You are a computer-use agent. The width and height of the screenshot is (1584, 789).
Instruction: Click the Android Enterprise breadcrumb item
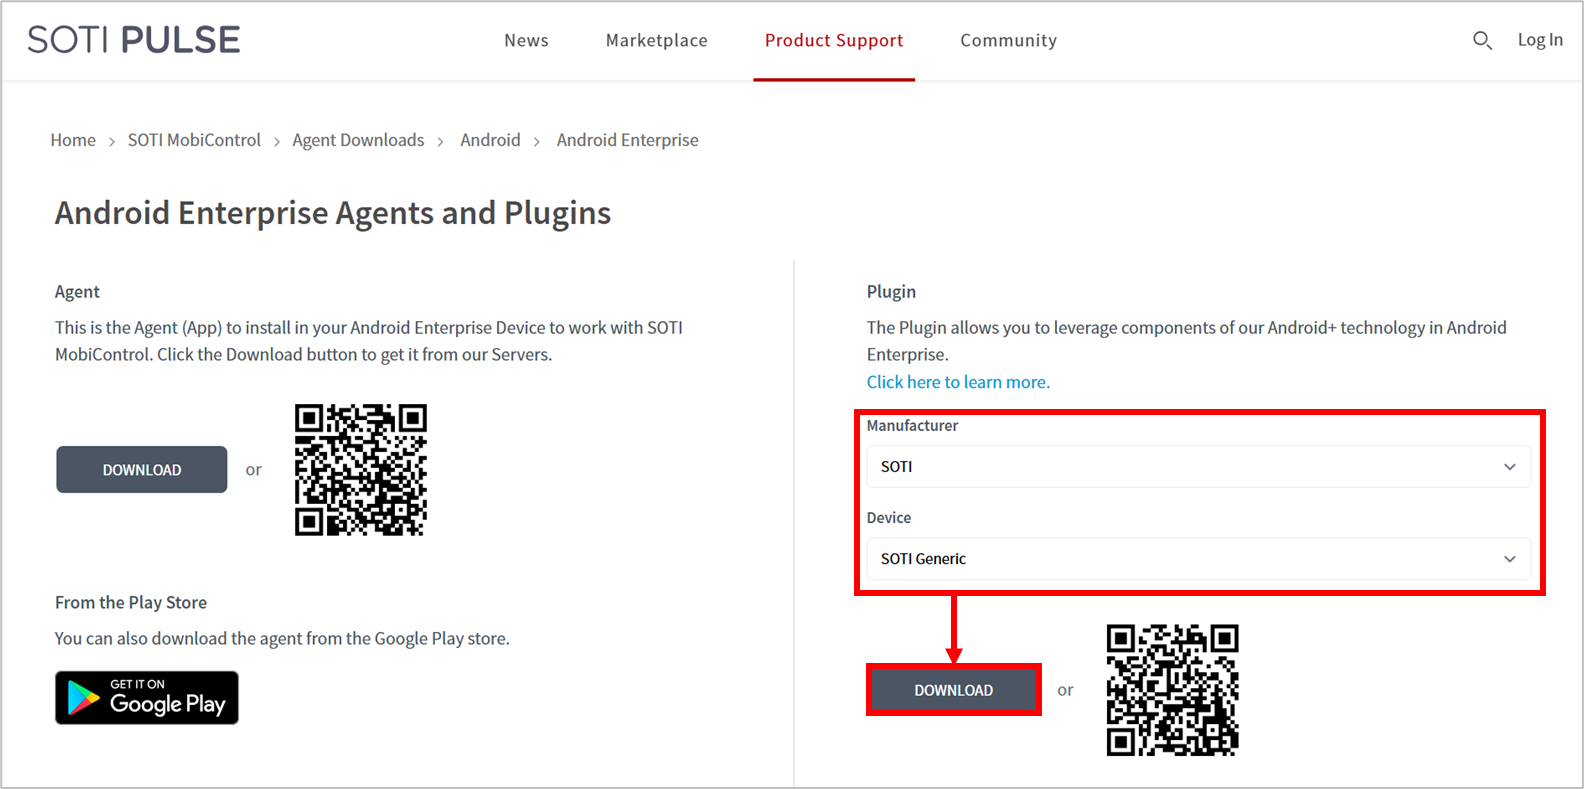[x=628, y=140]
